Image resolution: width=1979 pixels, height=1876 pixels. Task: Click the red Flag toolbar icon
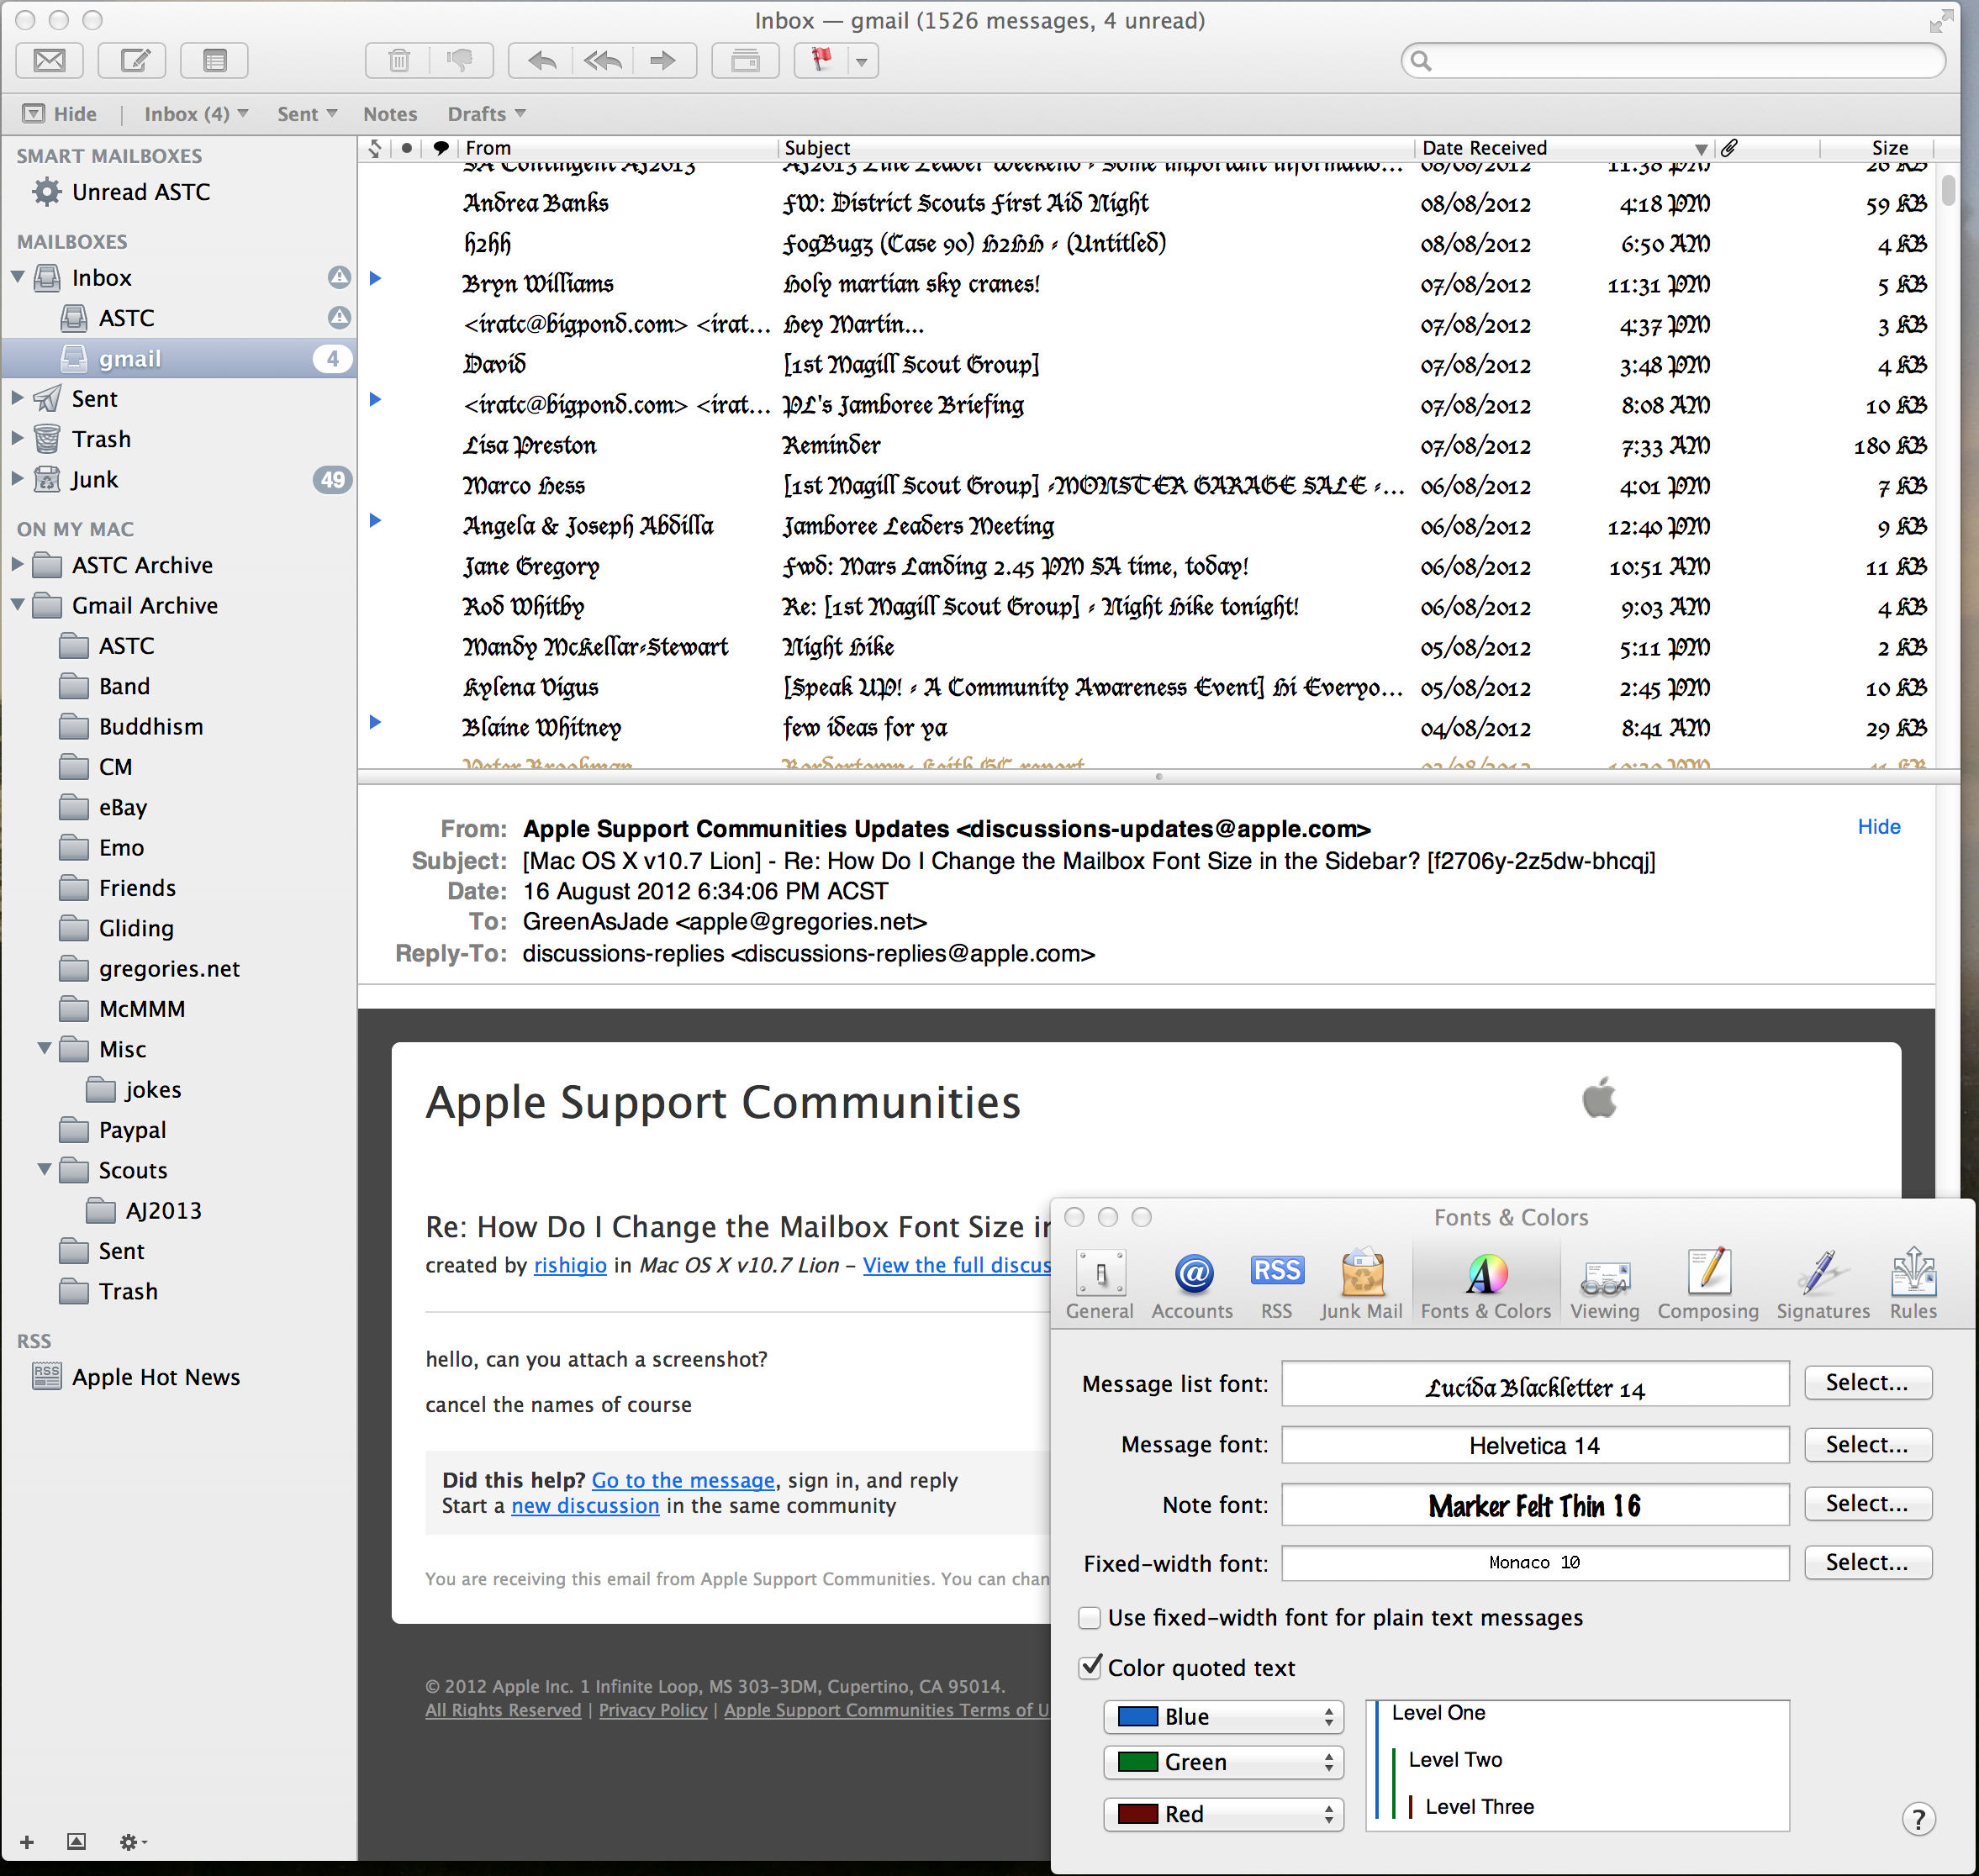[821, 61]
